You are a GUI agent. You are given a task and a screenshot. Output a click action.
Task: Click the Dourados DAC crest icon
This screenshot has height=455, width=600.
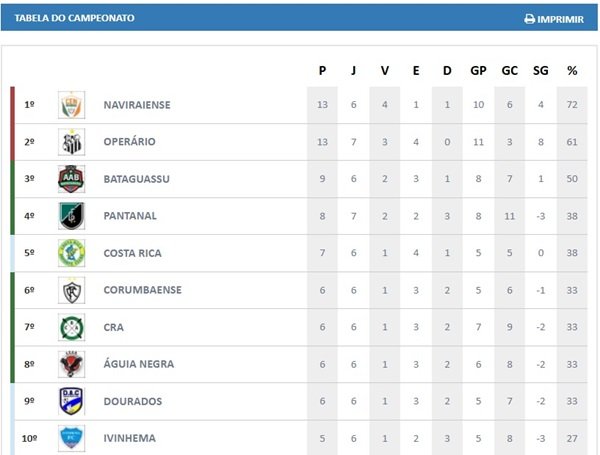point(71,401)
